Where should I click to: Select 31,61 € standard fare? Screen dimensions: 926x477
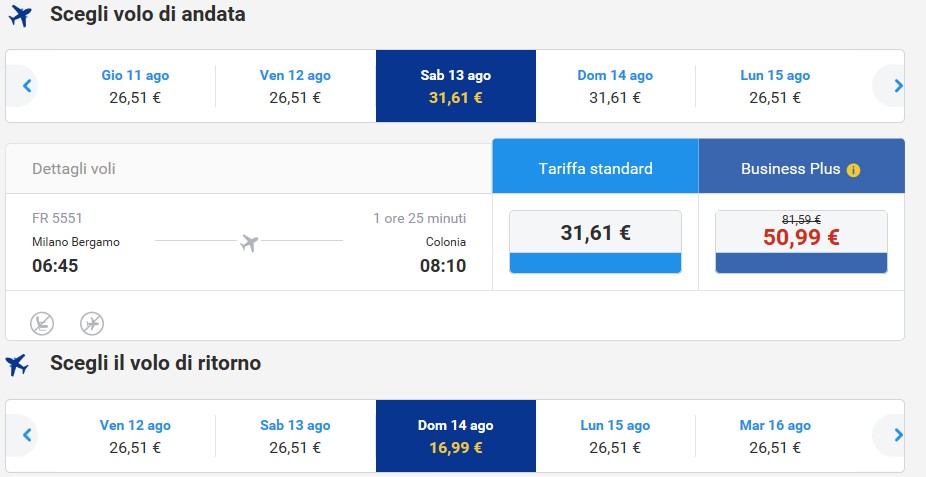(595, 241)
